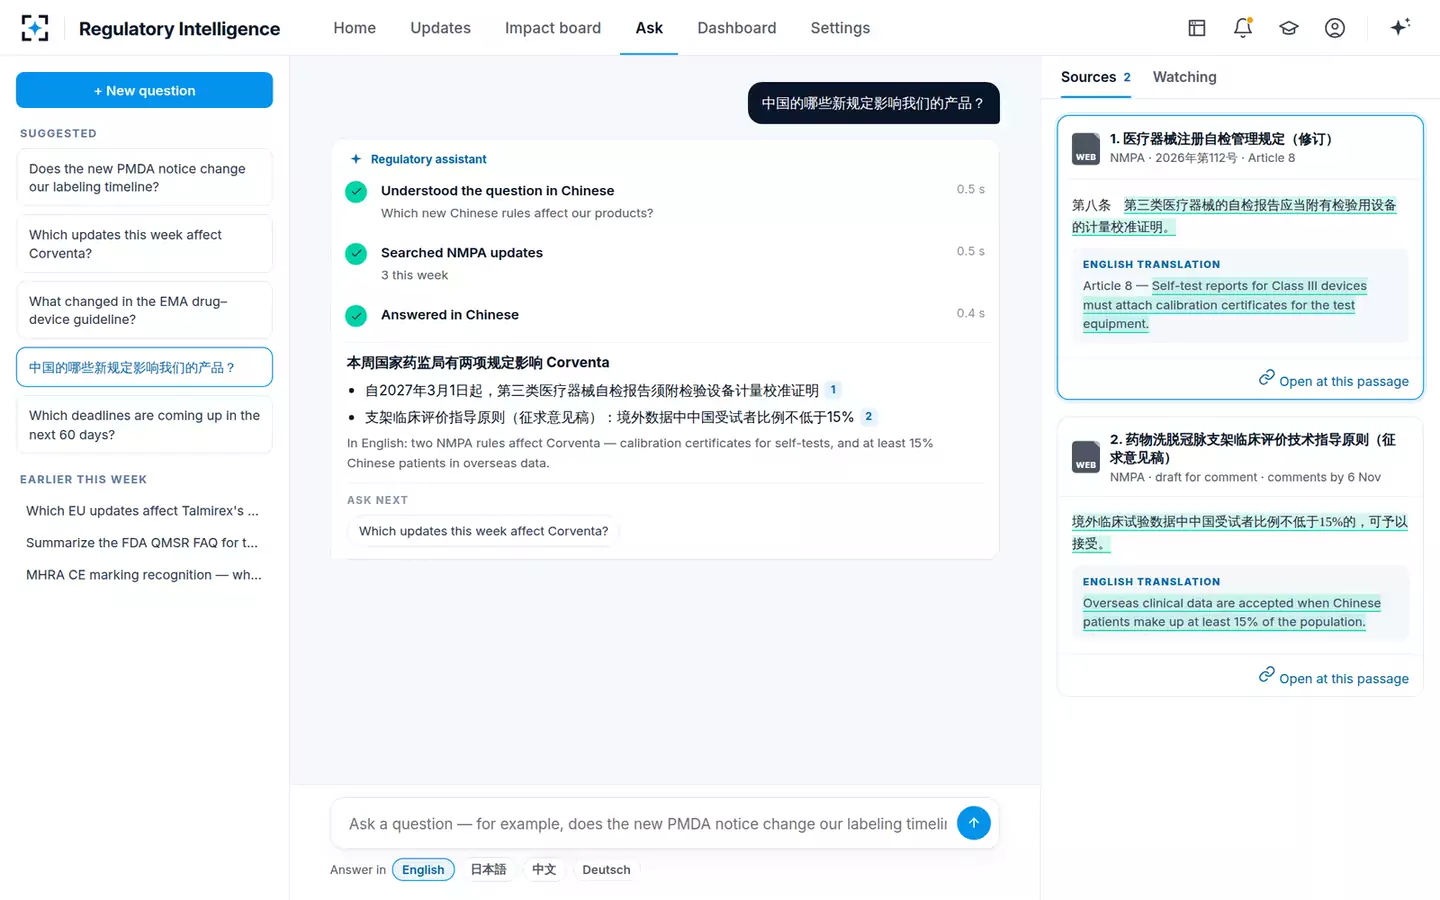
Task: Open the layout panel icon in header
Action: coord(1197,28)
